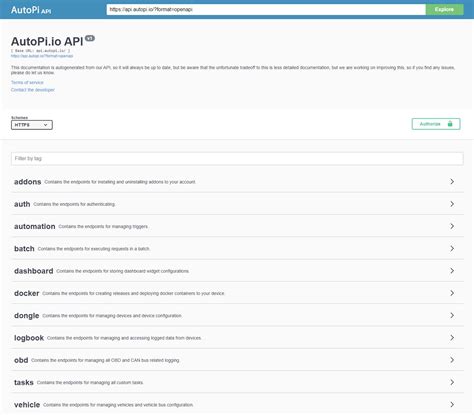474x415 pixels.
Task: Expand the dashboard section chevron
Action: click(x=452, y=271)
